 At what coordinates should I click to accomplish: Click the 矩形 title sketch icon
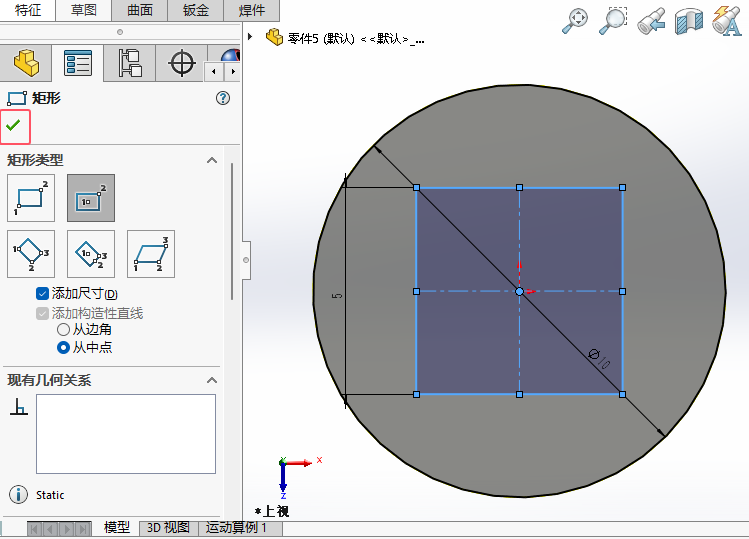pyautogui.click(x=17, y=98)
